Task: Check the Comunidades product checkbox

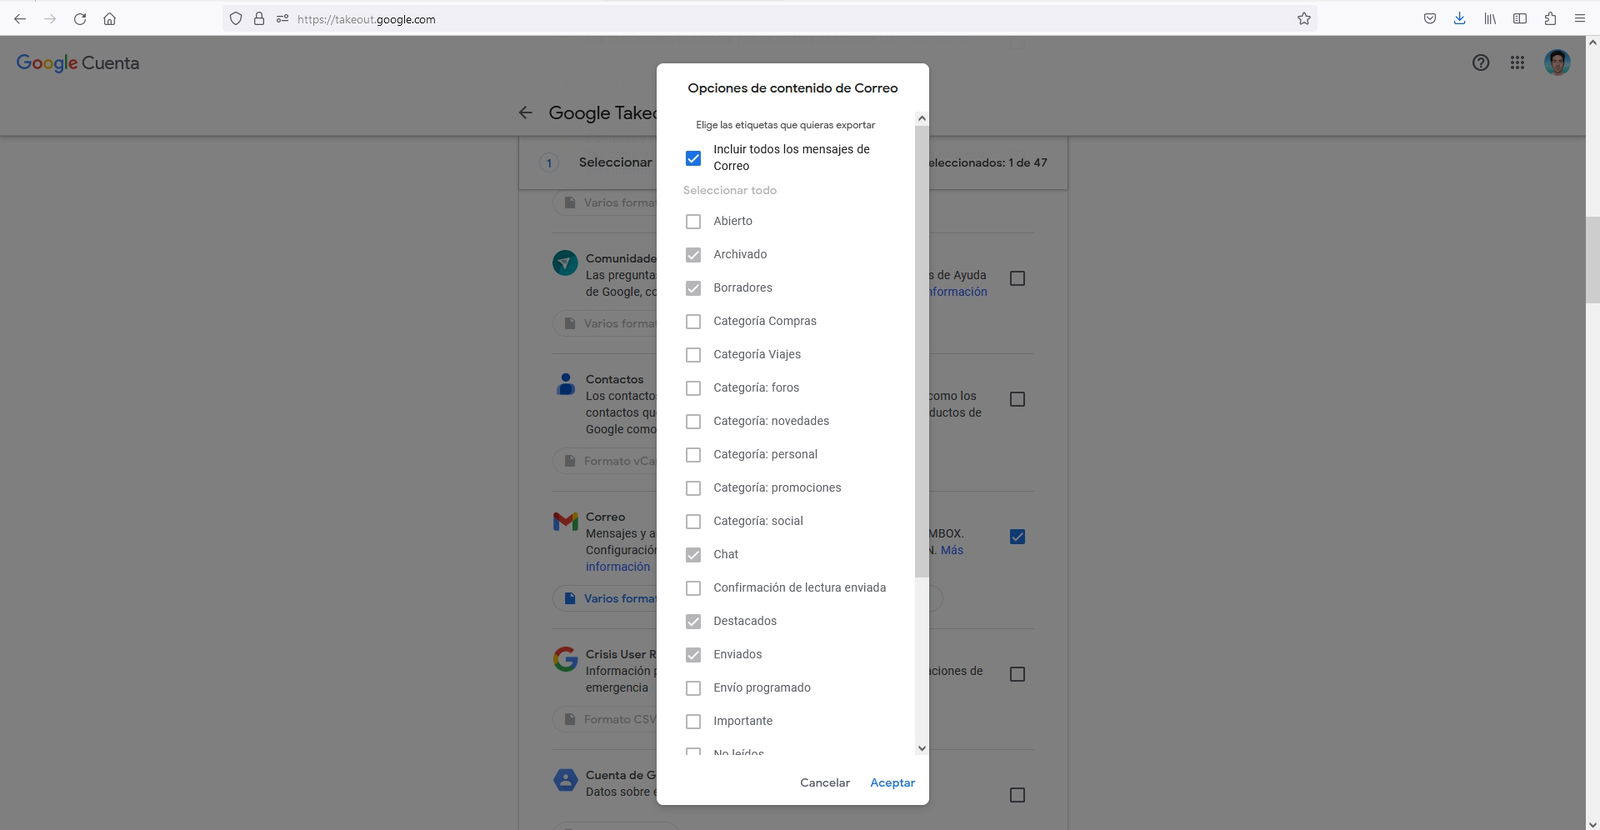Action: coord(1017,278)
